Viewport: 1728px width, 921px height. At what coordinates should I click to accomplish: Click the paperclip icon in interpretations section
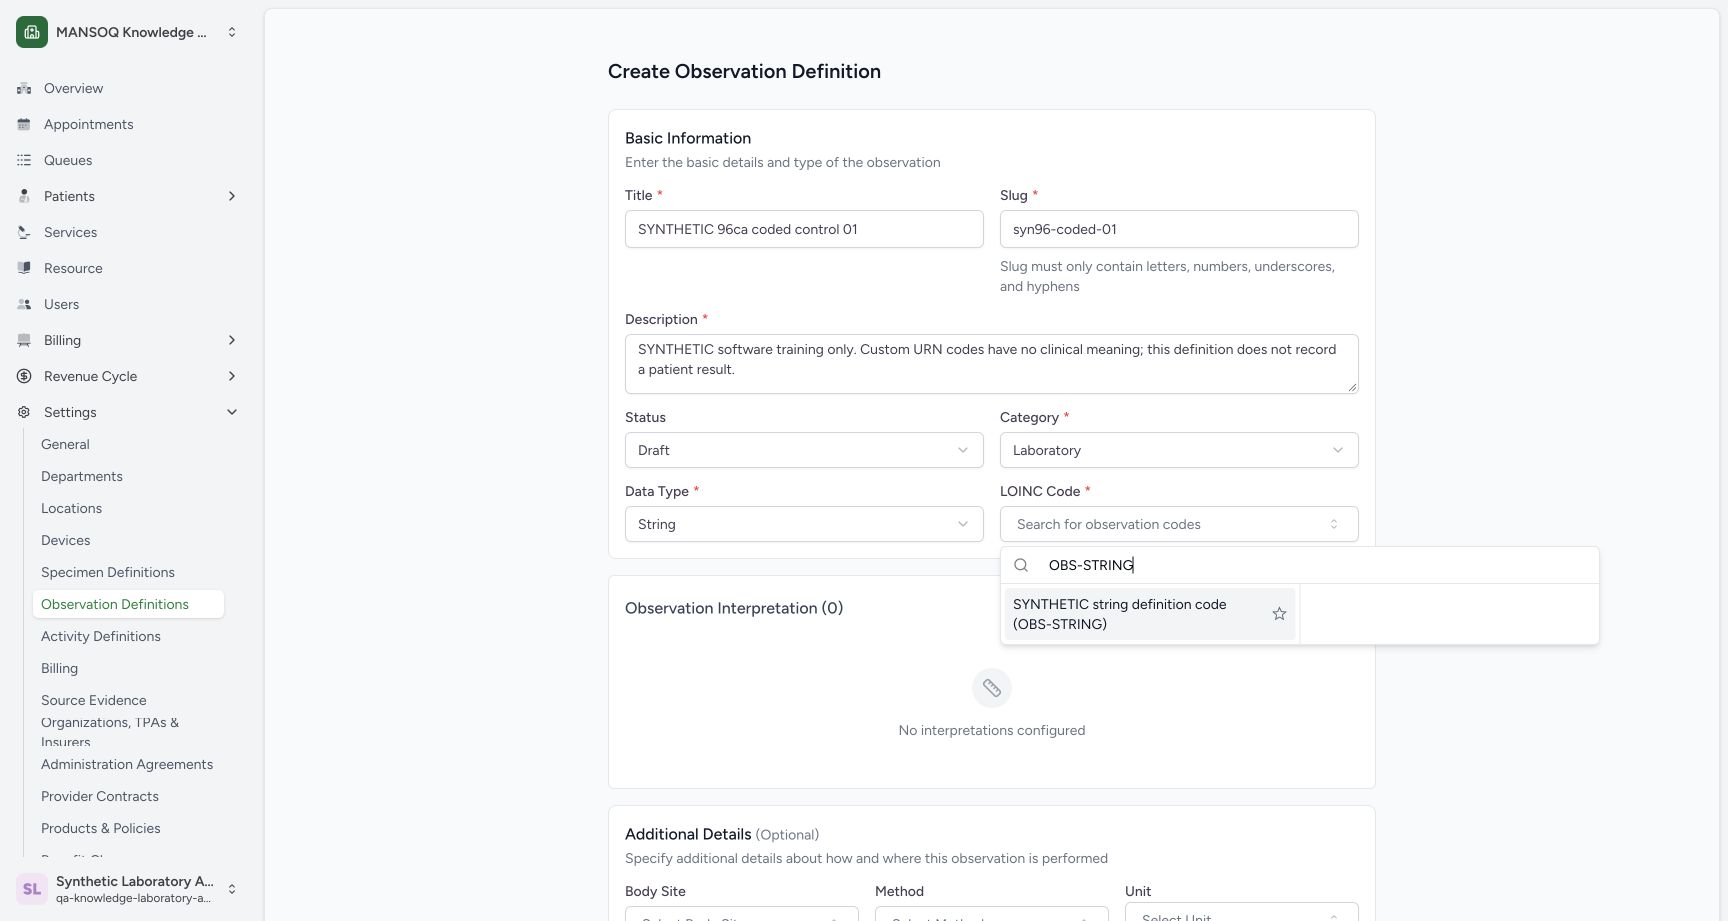[x=992, y=688]
